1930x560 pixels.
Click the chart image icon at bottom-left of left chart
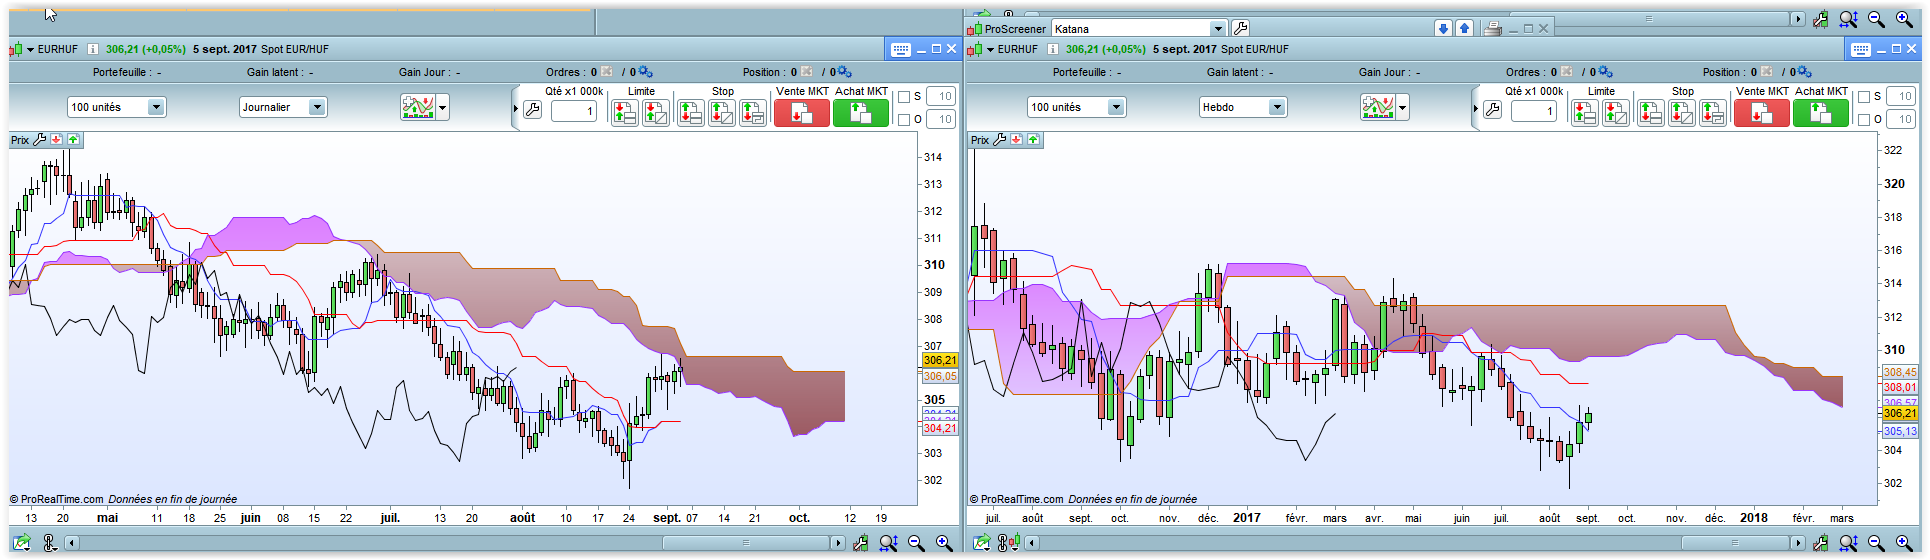click(x=22, y=542)
